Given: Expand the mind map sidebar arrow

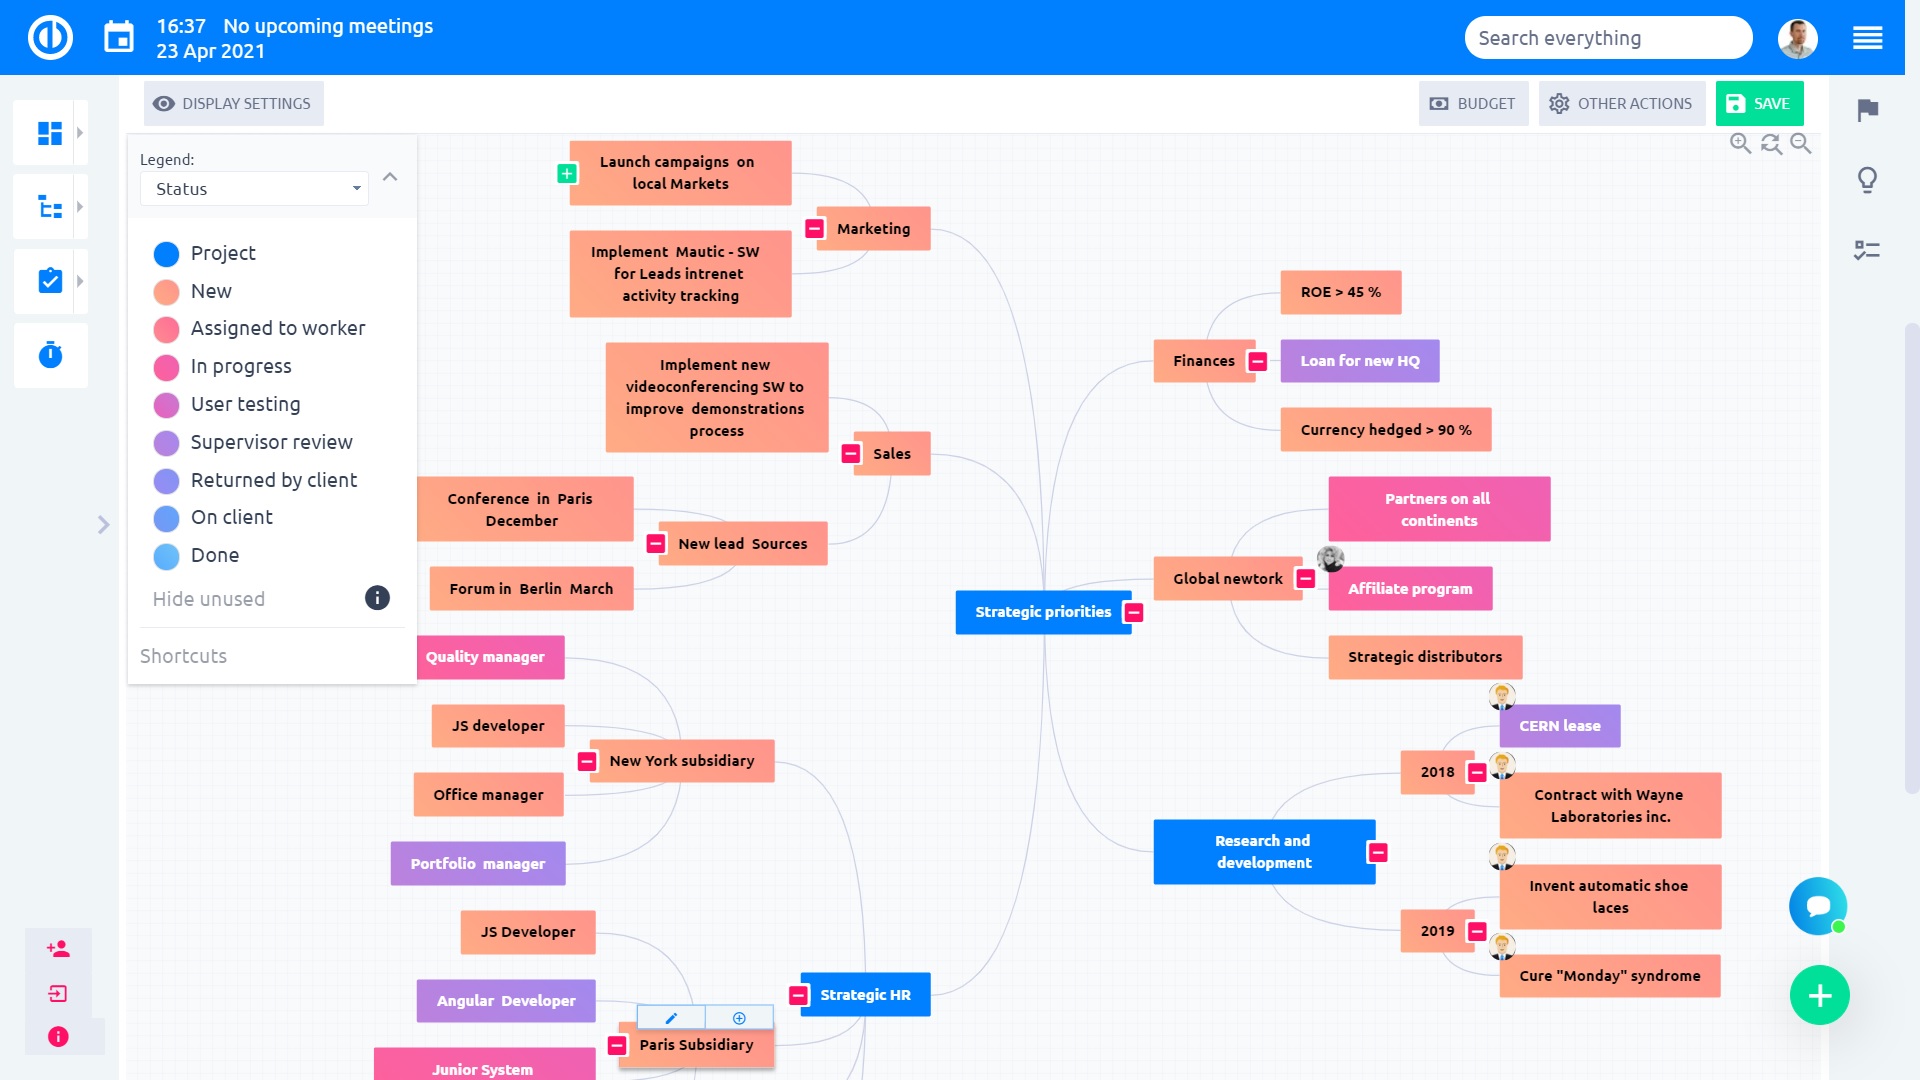Looking at the screenshot, I should tap(104, 524).
